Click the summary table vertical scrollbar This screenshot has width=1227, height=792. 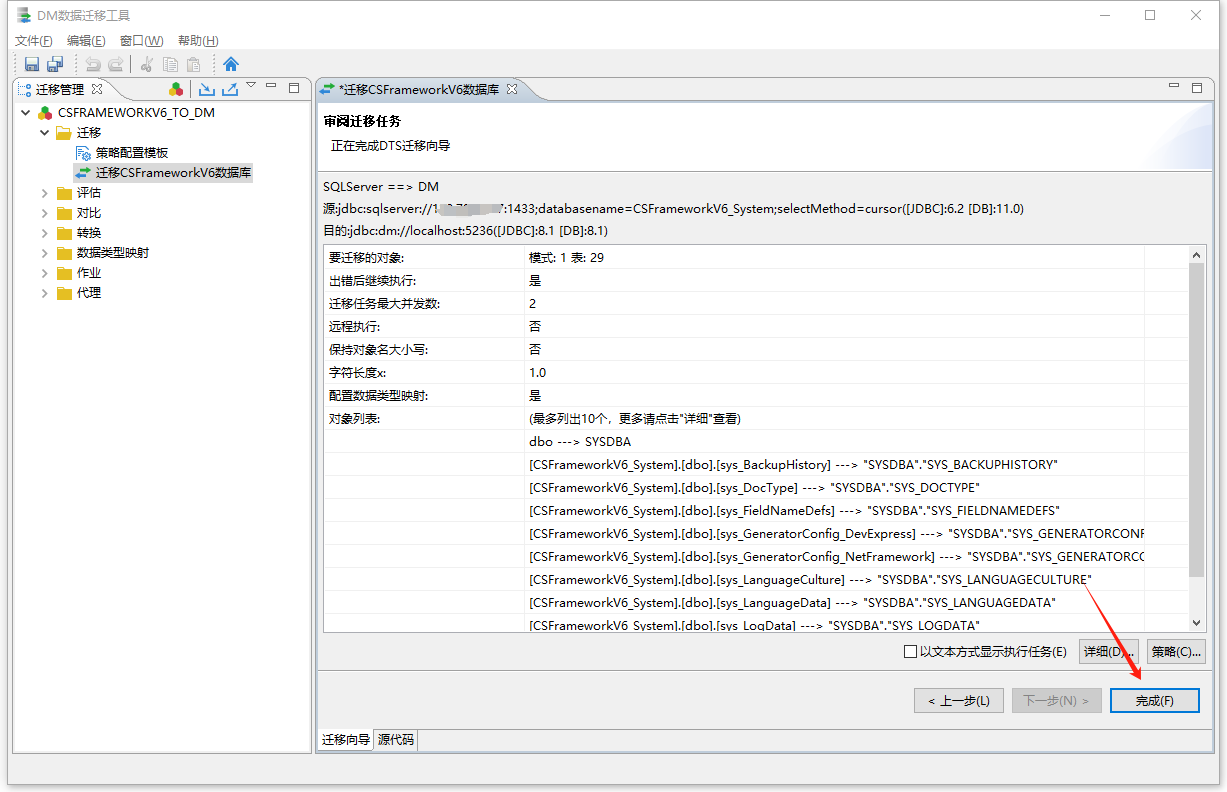(x=1196, y=420)
